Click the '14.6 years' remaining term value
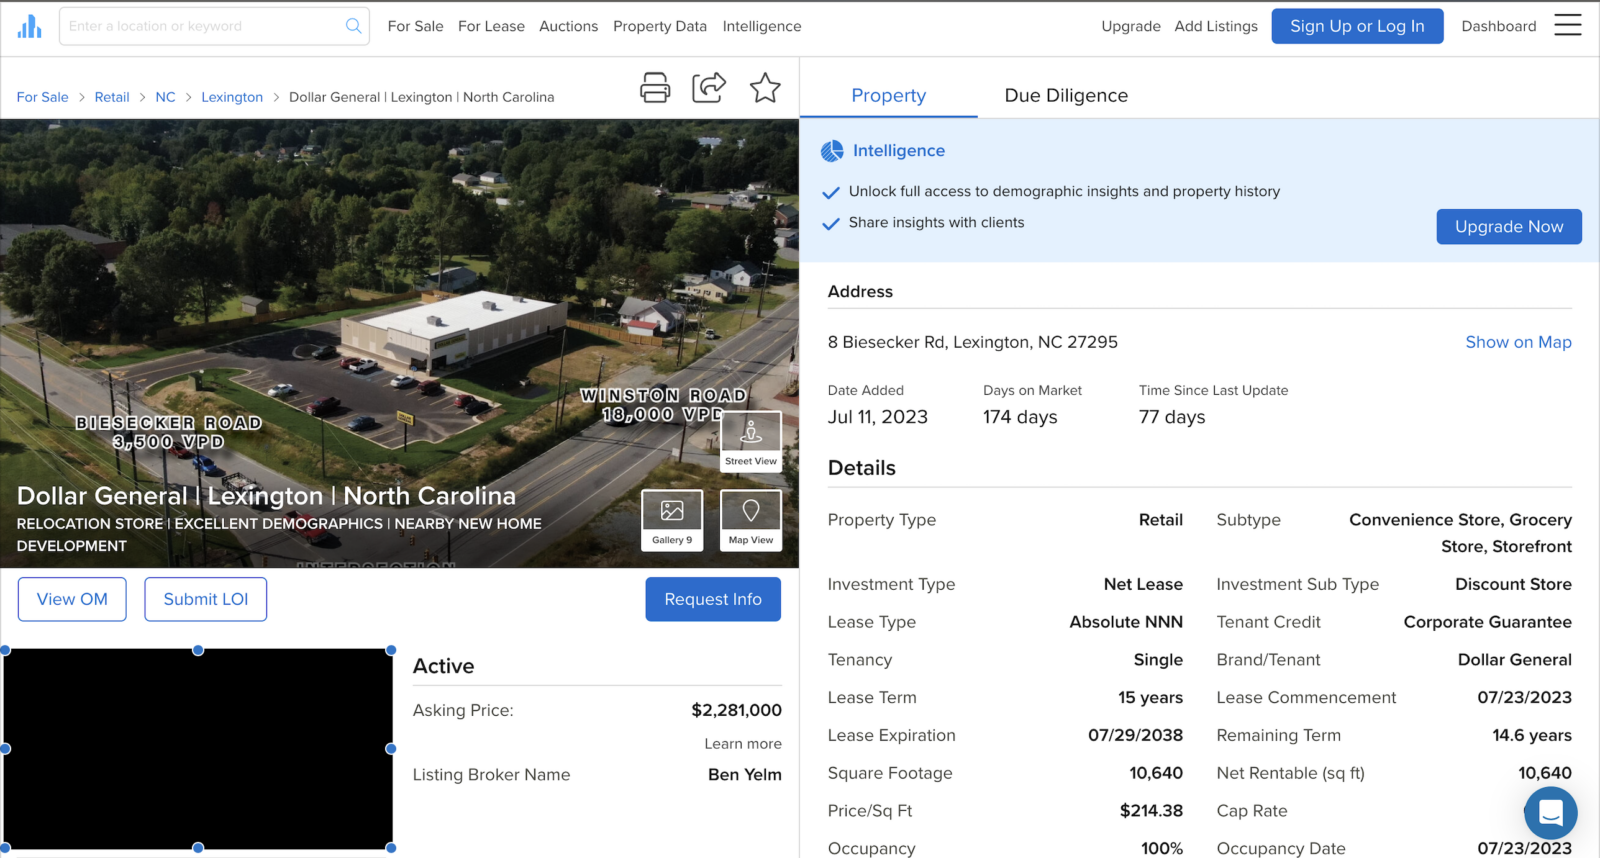 [1532, 736]
